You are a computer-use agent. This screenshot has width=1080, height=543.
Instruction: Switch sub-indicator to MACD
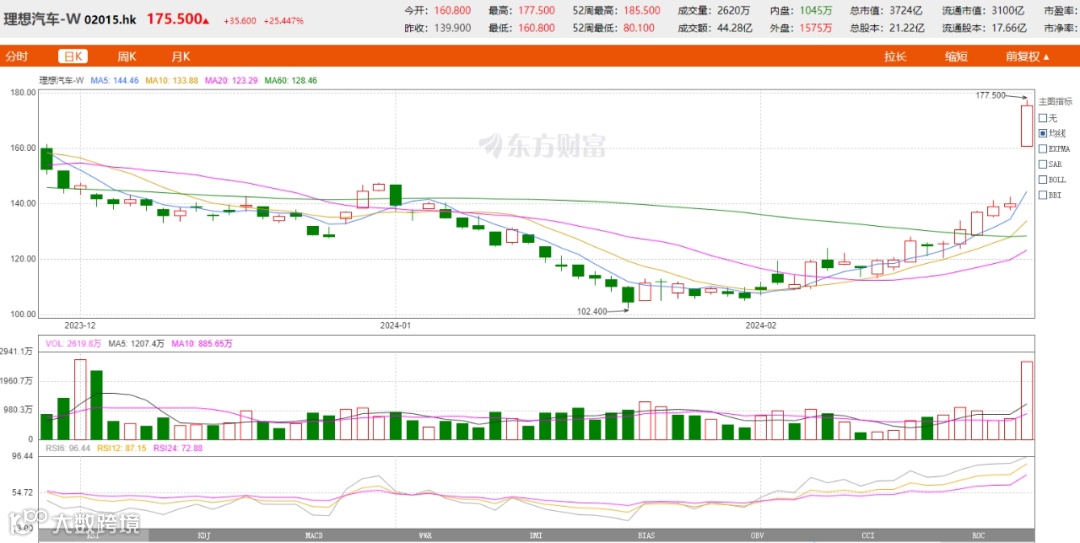click(x=315, y=535)
